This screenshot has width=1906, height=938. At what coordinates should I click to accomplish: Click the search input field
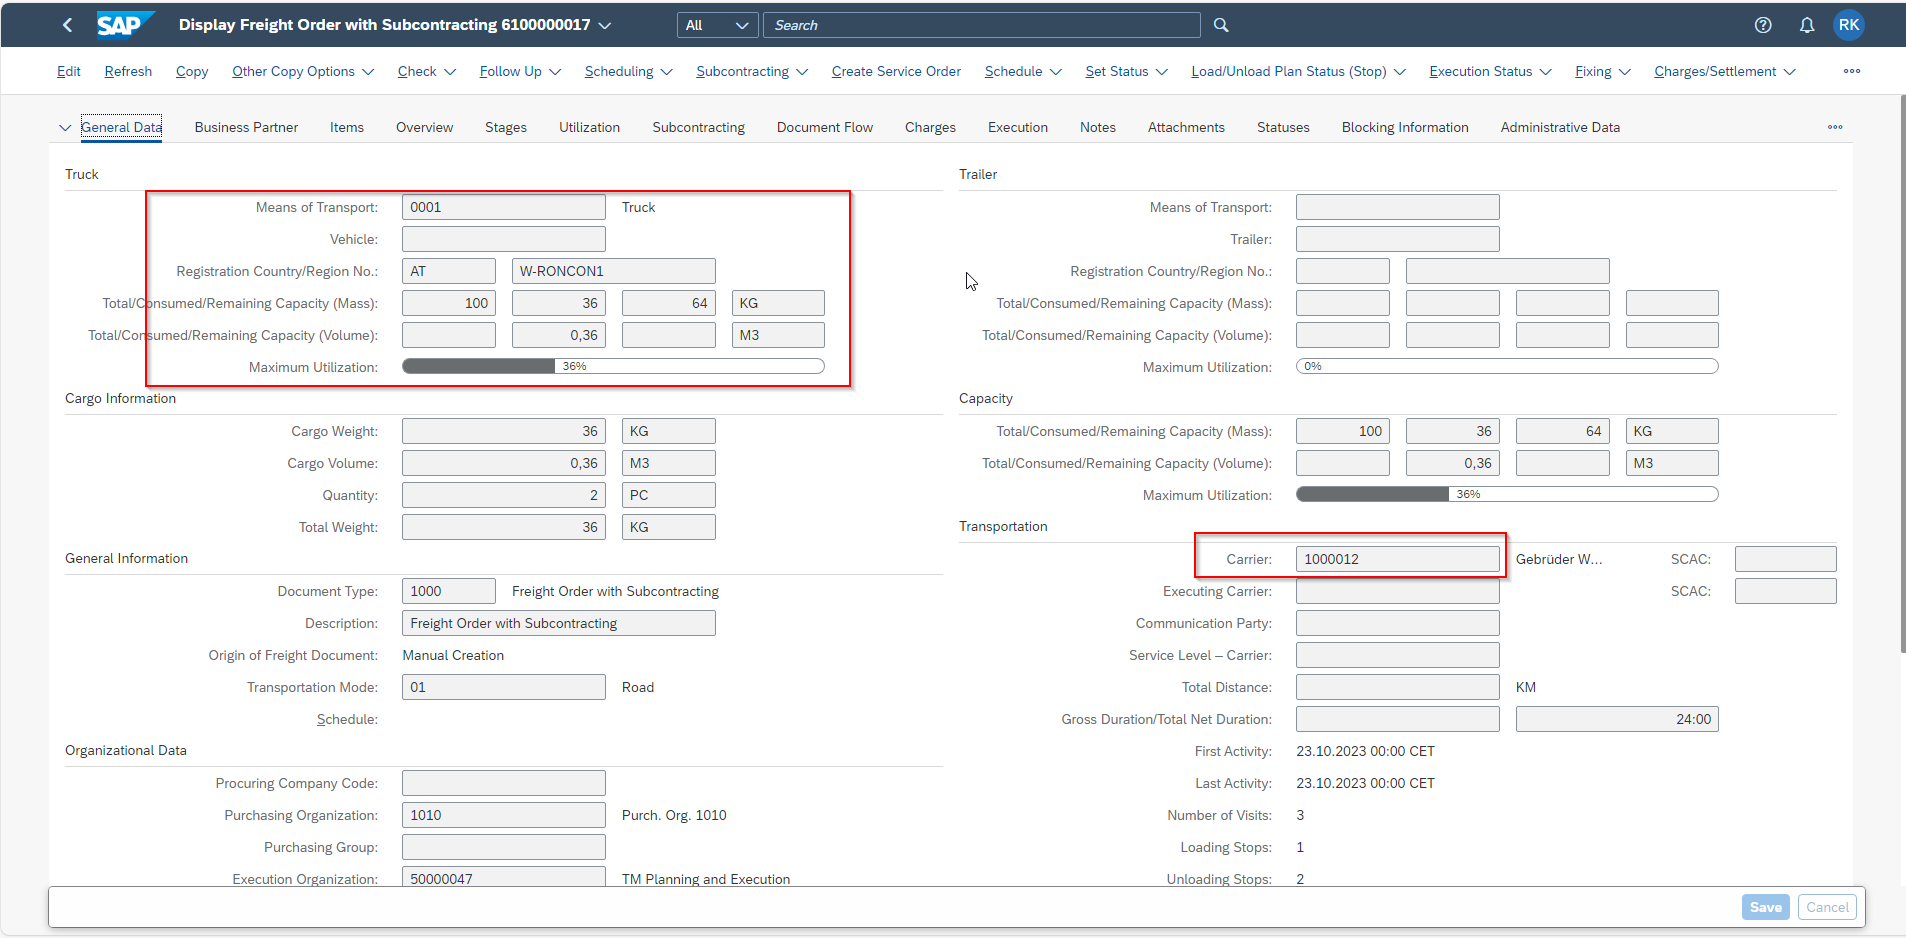pyautogui.click(x=982, y=25)
